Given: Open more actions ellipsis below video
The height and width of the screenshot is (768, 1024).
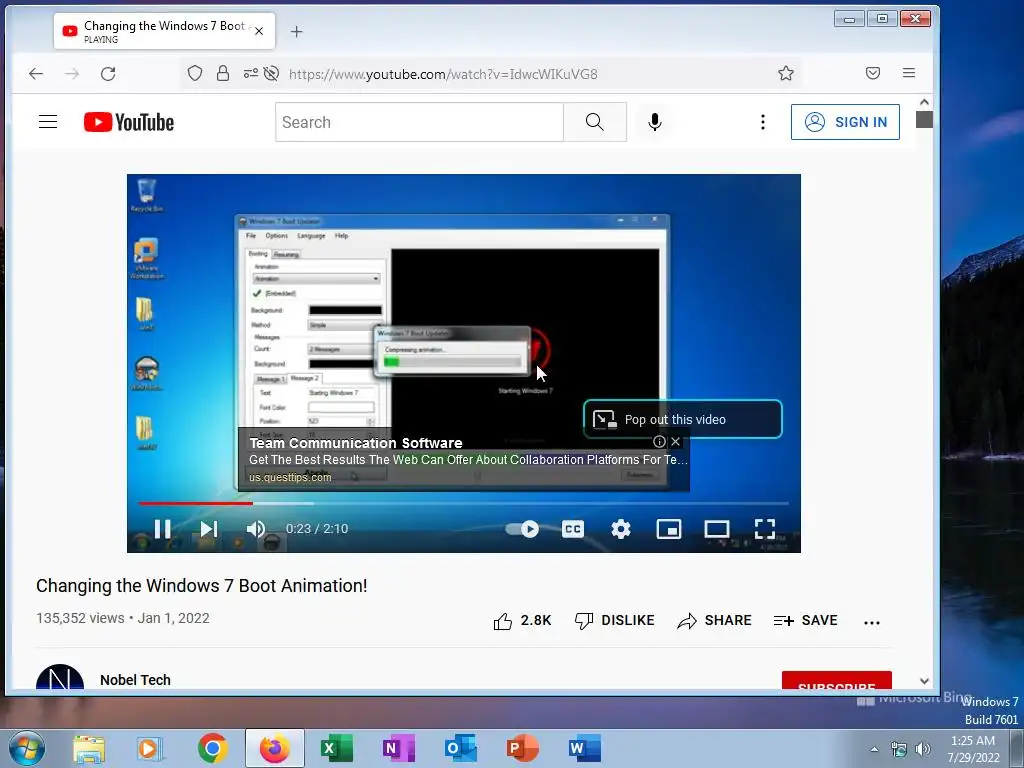Looking at the screenshot, I should (x=872, y=622).
